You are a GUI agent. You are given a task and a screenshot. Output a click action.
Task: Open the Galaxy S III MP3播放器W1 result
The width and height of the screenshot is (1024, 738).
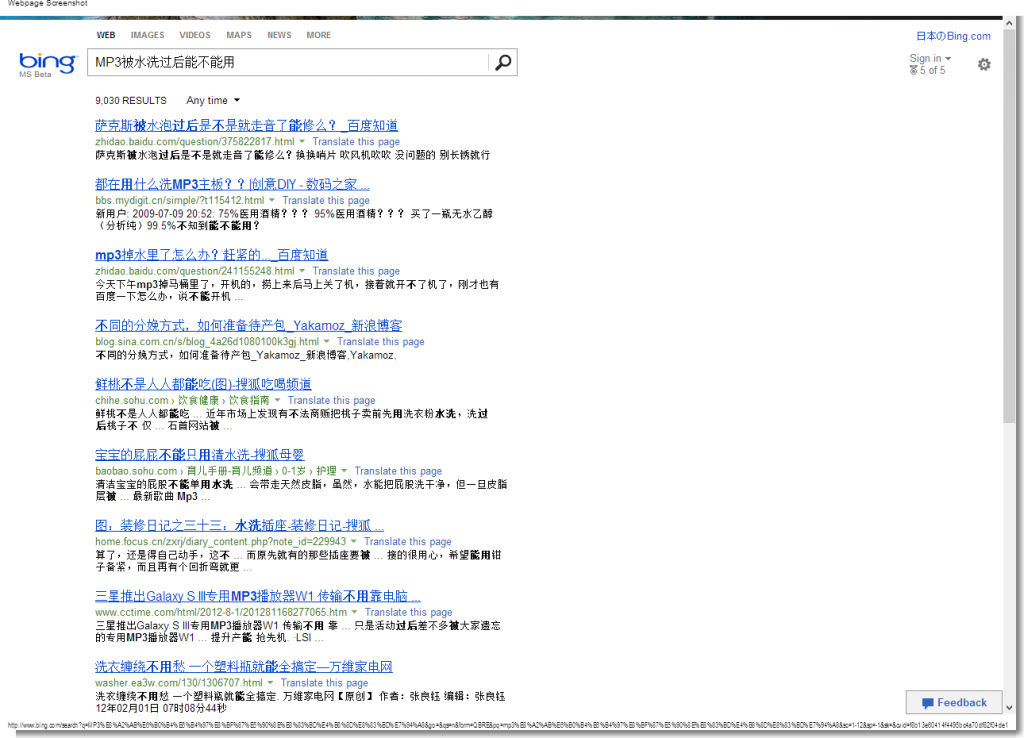pyautogui.click(x=257, y=597)
